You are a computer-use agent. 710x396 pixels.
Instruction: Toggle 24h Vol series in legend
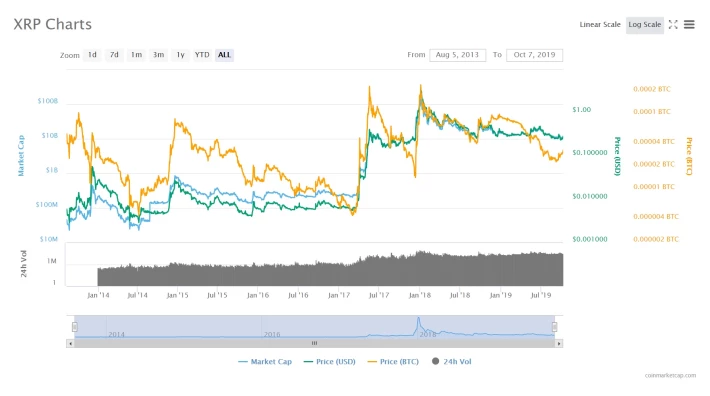point(451,361)
